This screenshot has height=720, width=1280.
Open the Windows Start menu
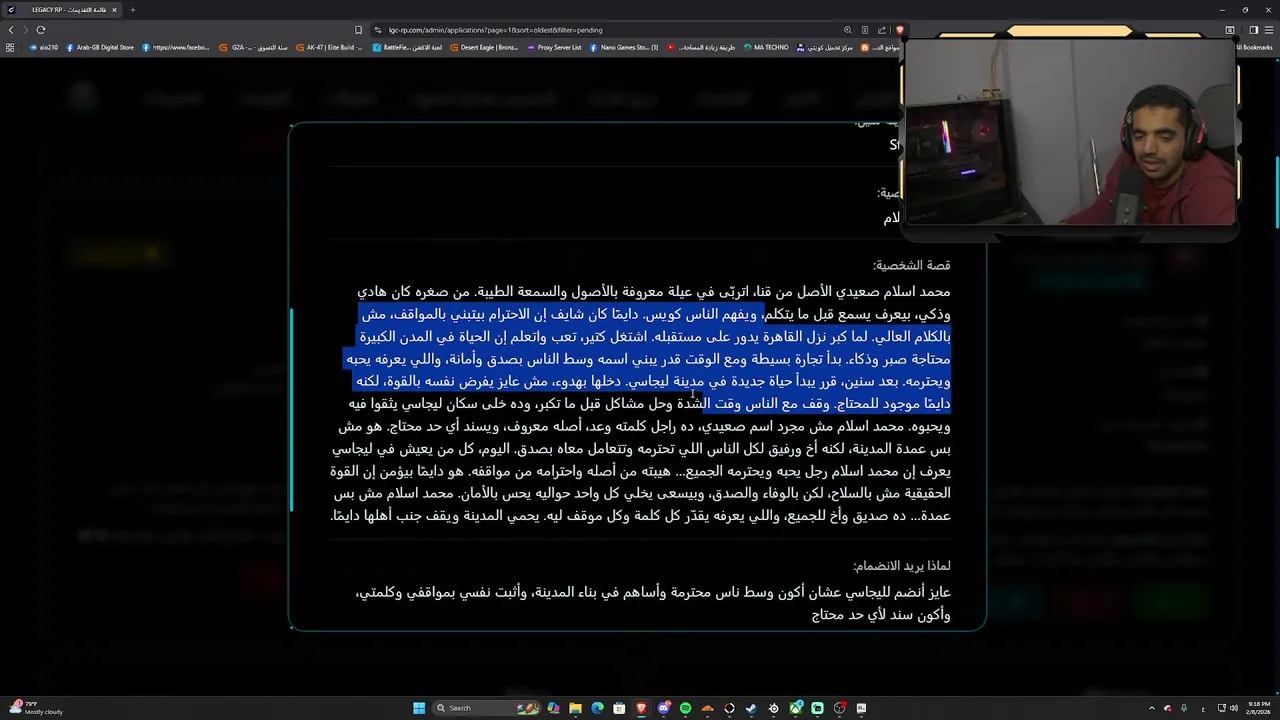pyautogui.click(x=419, y=708)
